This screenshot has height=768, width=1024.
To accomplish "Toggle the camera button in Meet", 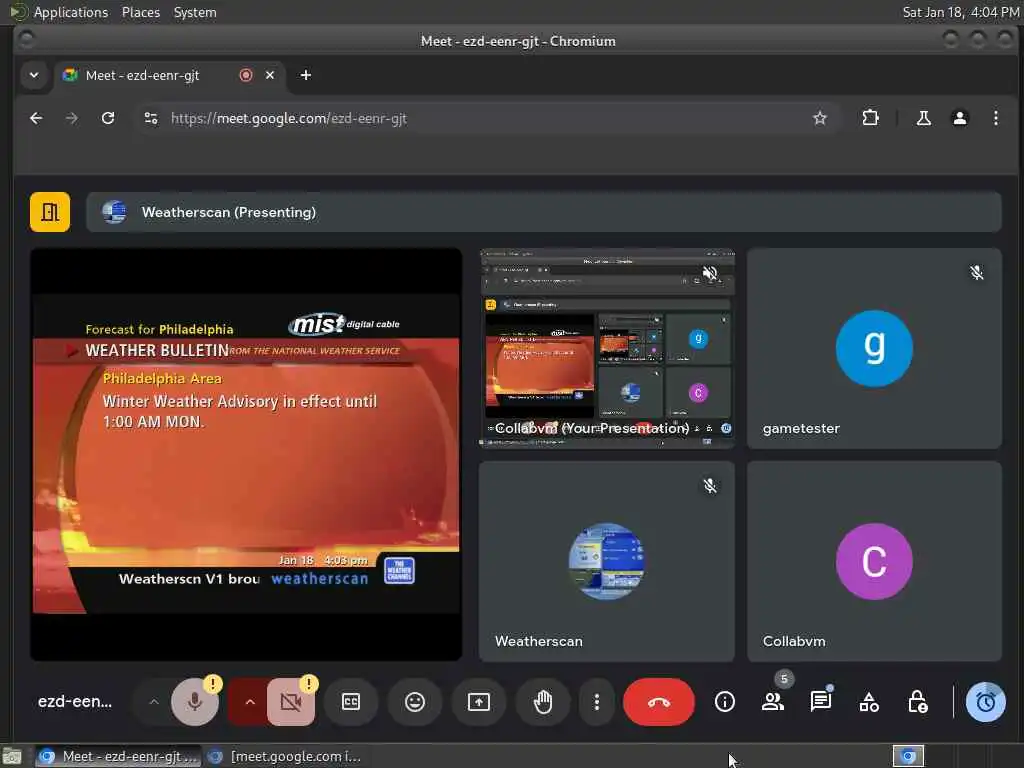I will 291,702.
